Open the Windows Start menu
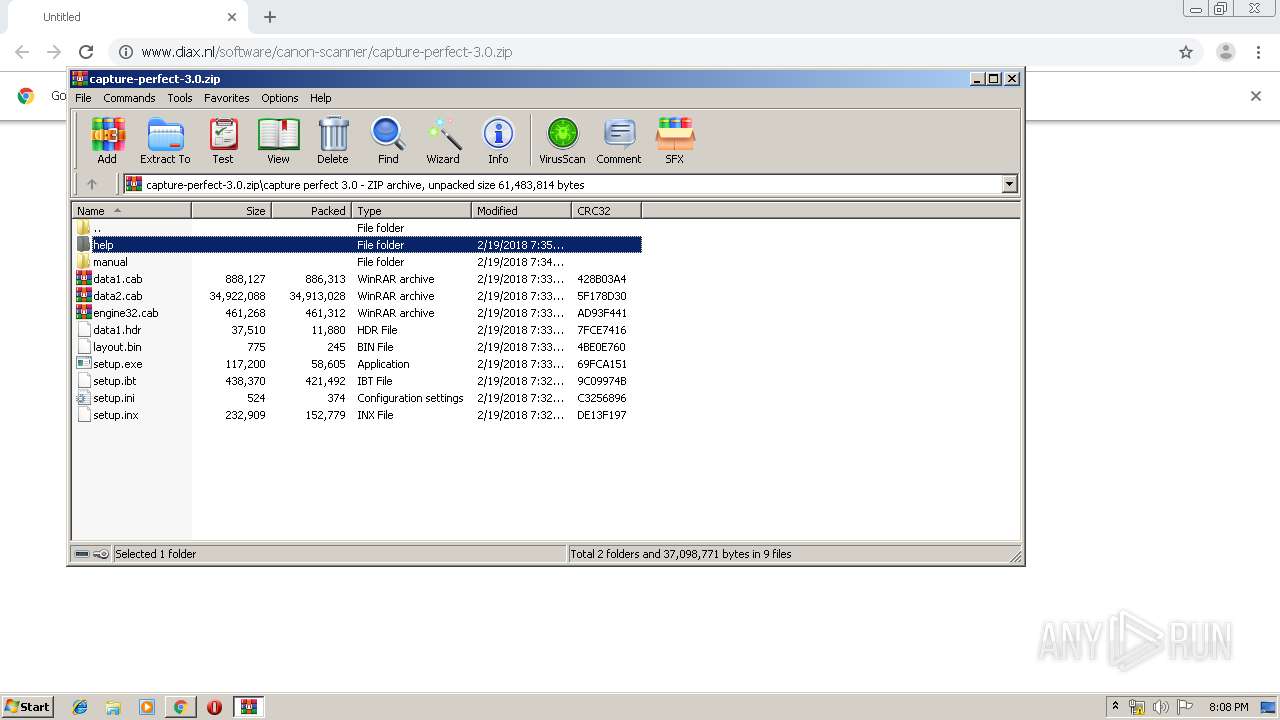 click(28, 707)
